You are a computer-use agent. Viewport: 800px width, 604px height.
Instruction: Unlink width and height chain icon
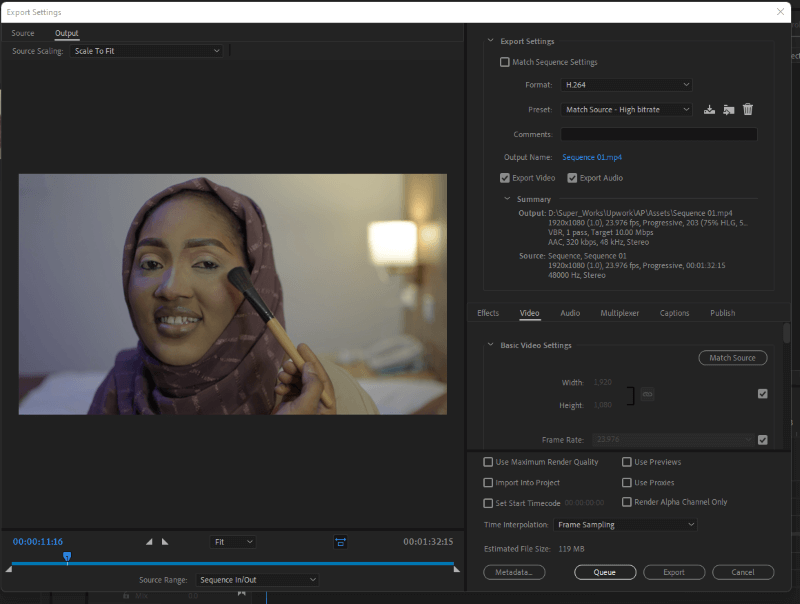tap(647, 394)
